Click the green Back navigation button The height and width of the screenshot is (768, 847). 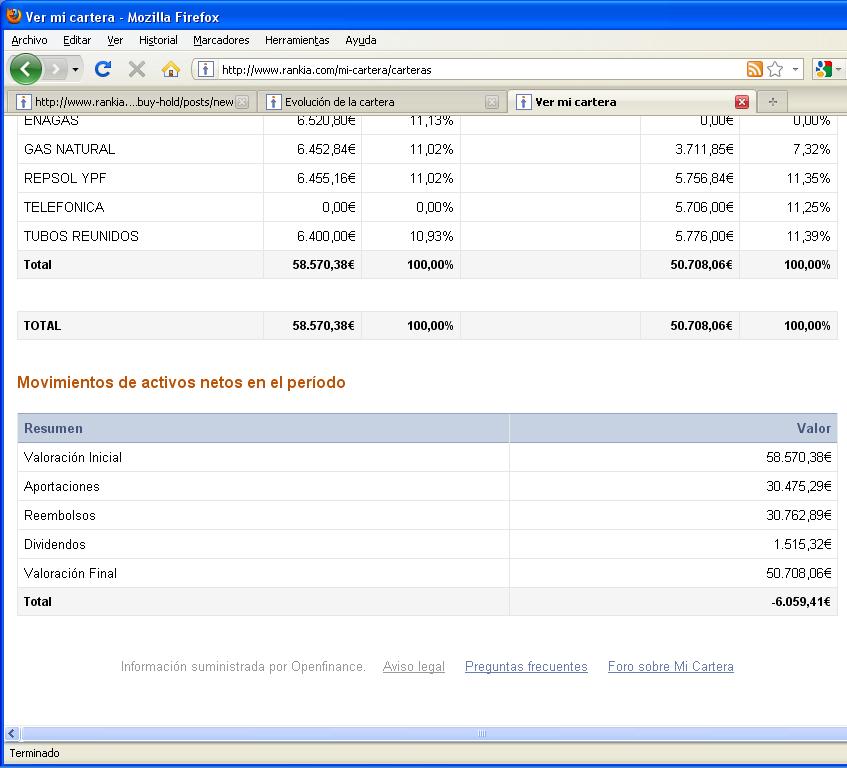point(25,69)
